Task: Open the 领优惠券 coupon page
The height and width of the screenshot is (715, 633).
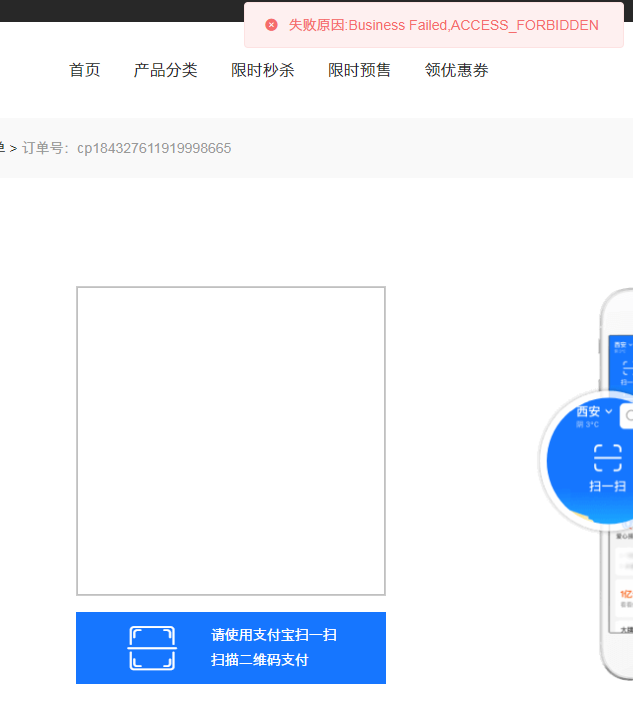Action: click(457, 70)
